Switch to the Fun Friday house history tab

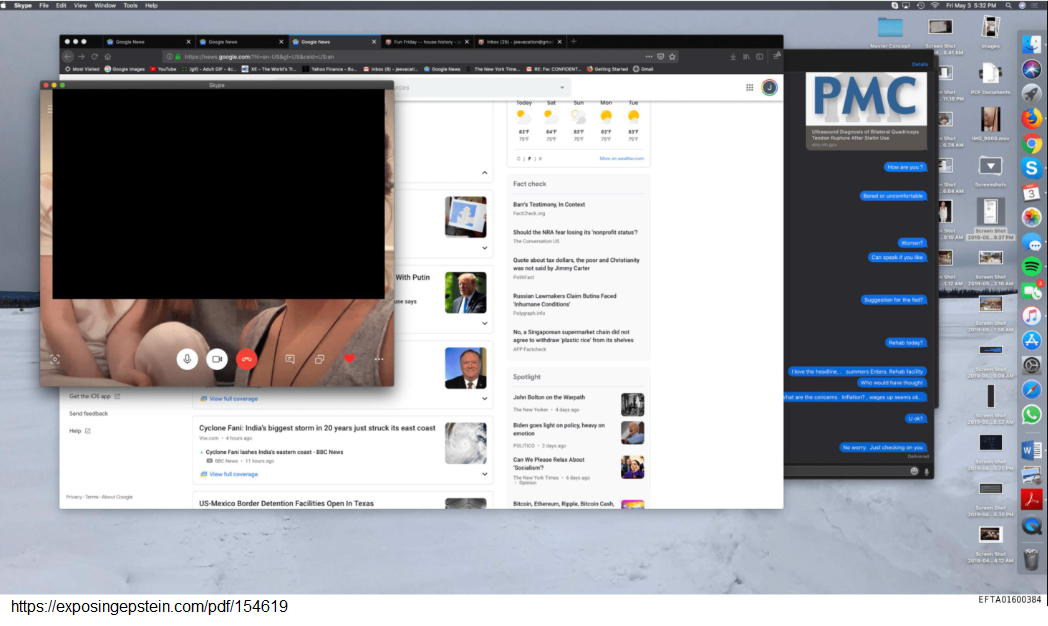pyautogui.click(x=427, y=41)
